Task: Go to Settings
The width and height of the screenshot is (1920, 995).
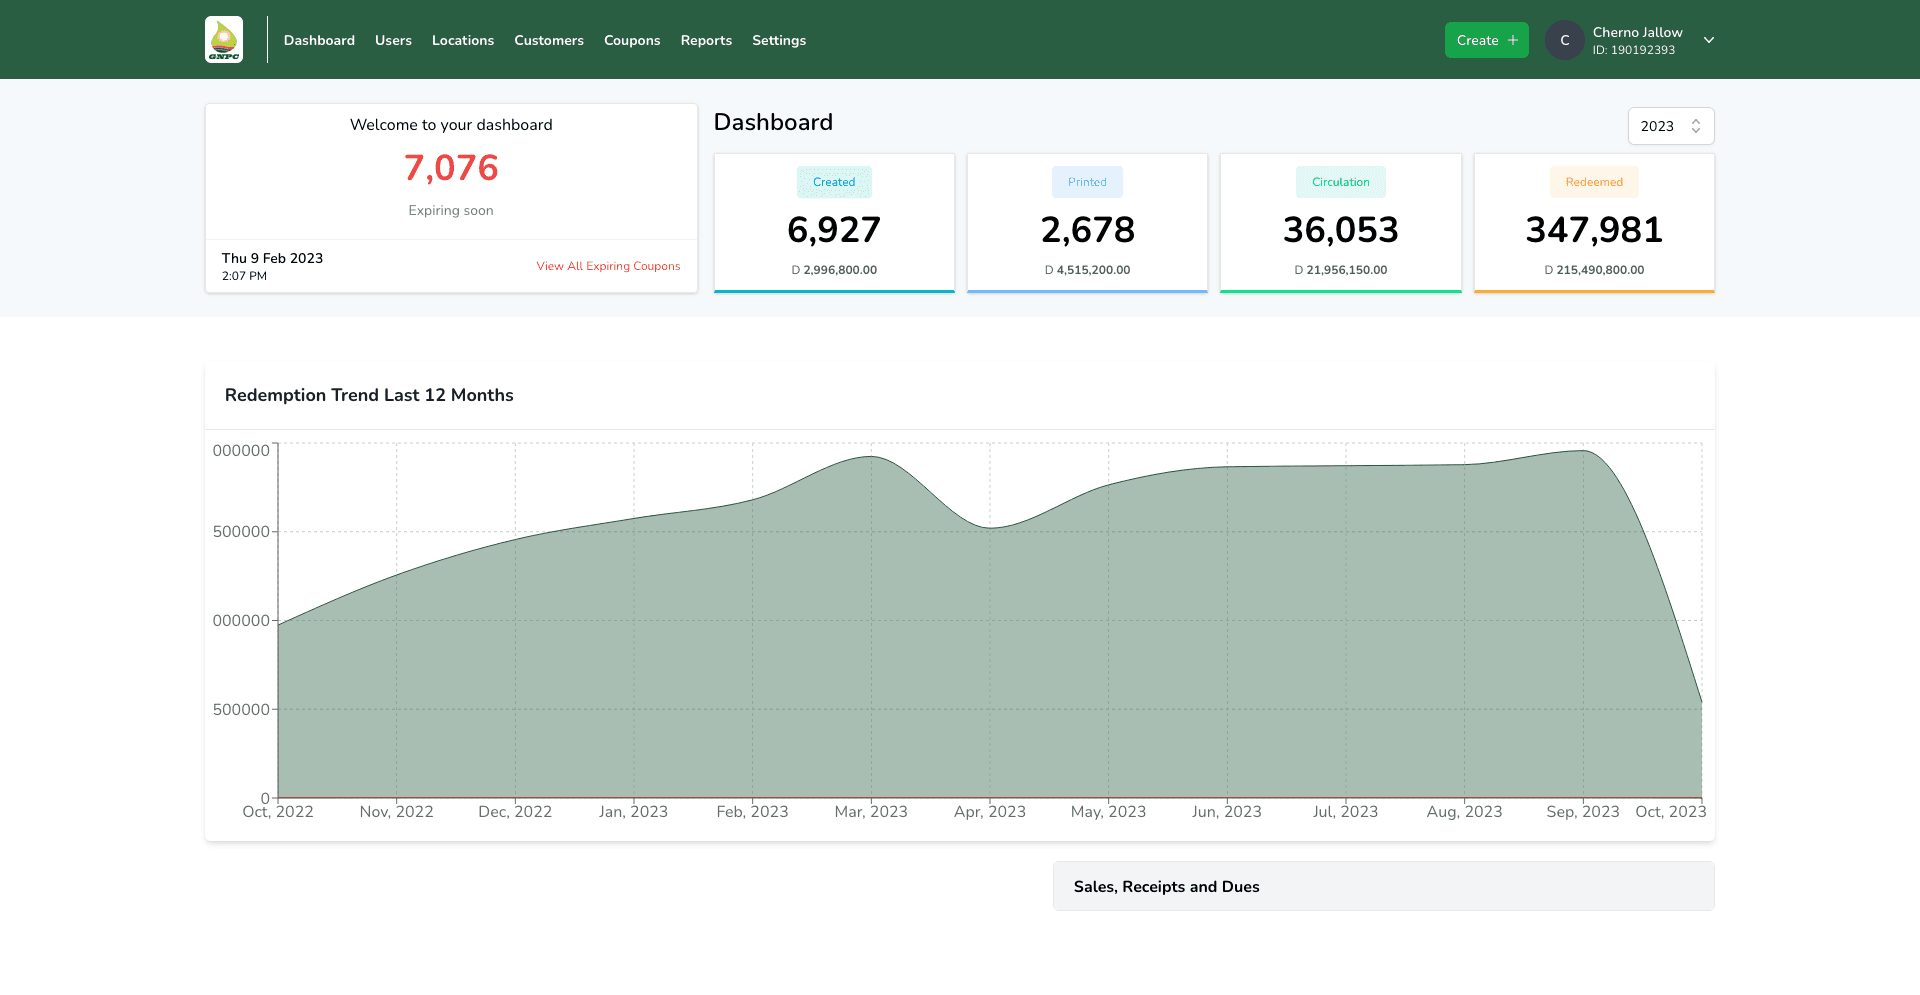Action: (779, 40)
